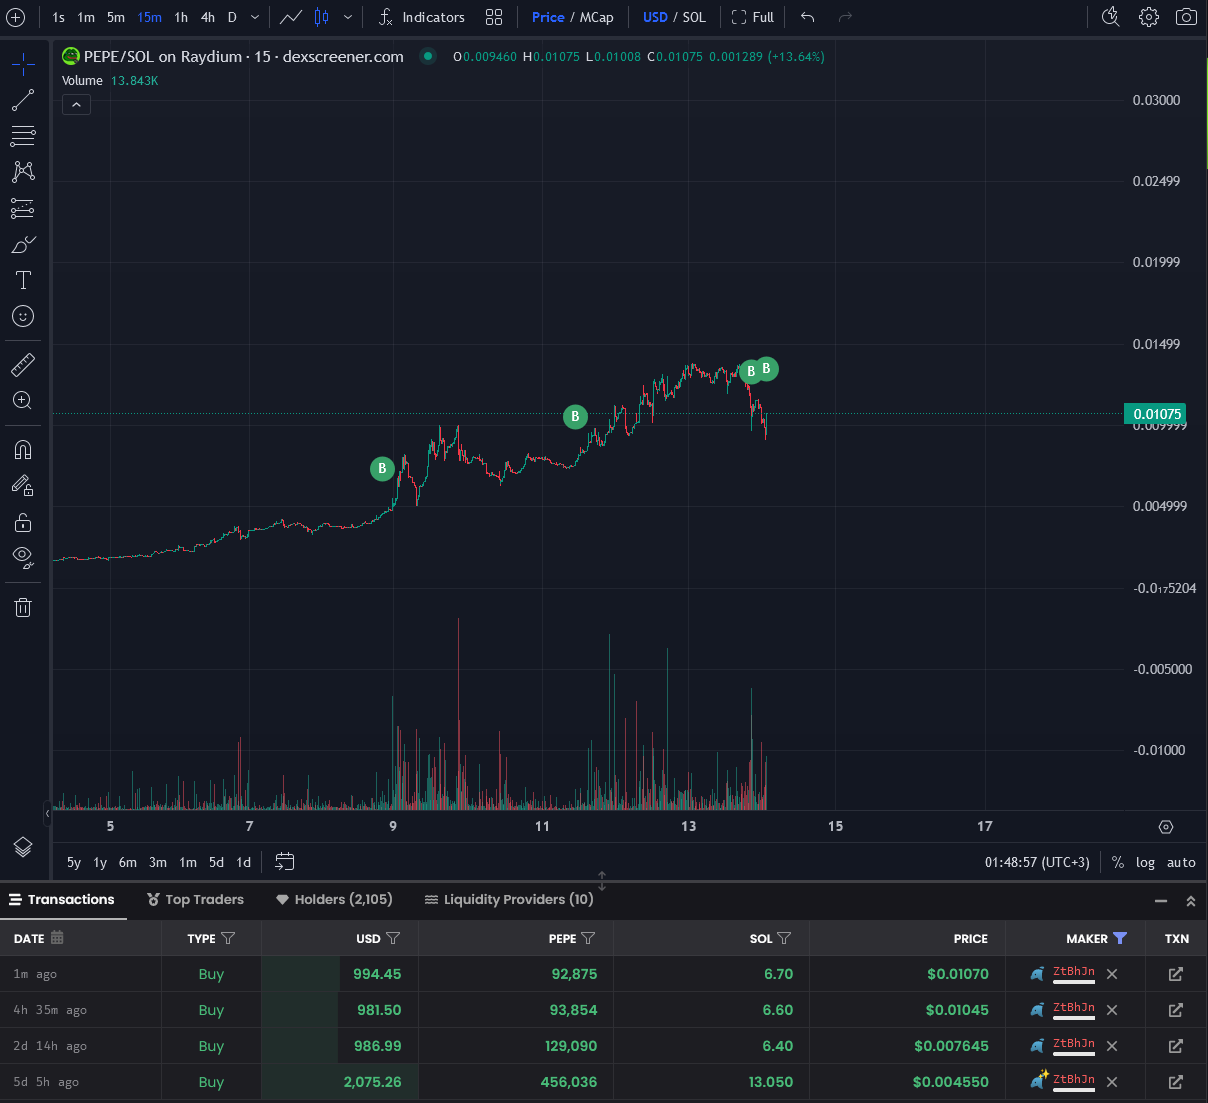Open chart settings gear icon

[x=1149, y=17]
